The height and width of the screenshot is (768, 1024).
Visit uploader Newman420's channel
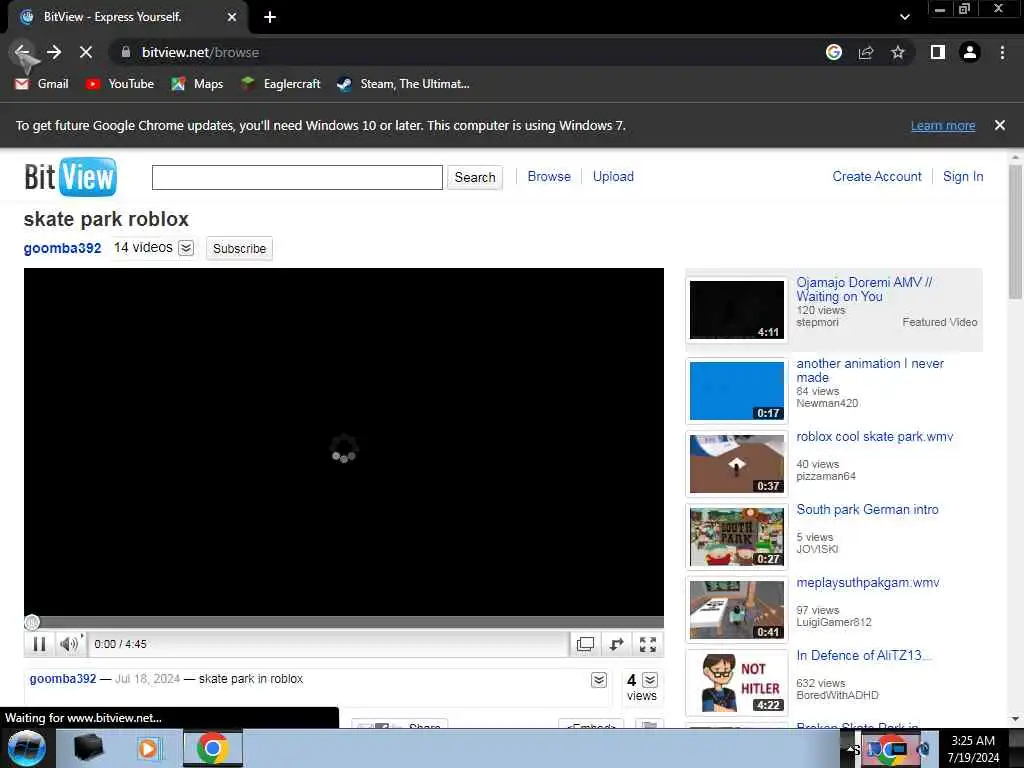click(827, 403)
